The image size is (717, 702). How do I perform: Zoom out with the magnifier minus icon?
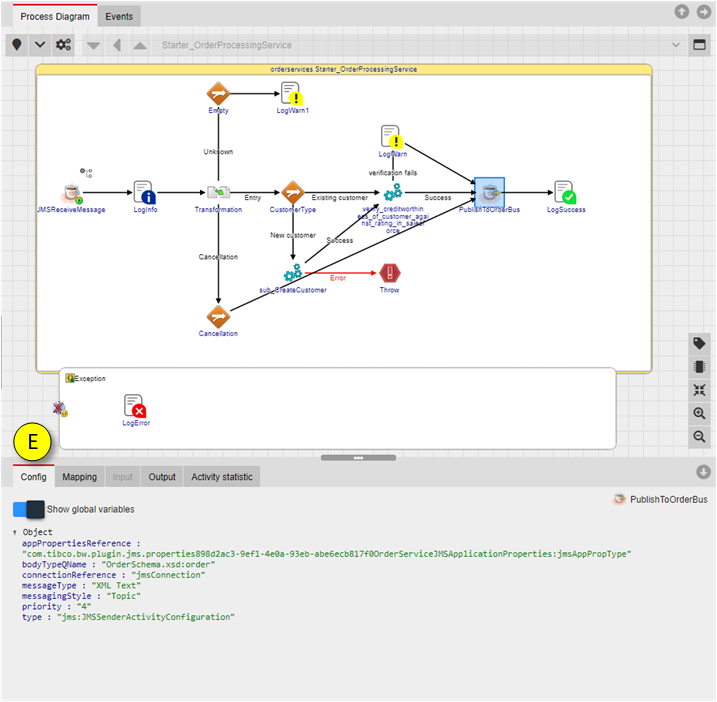click(699, 437)
